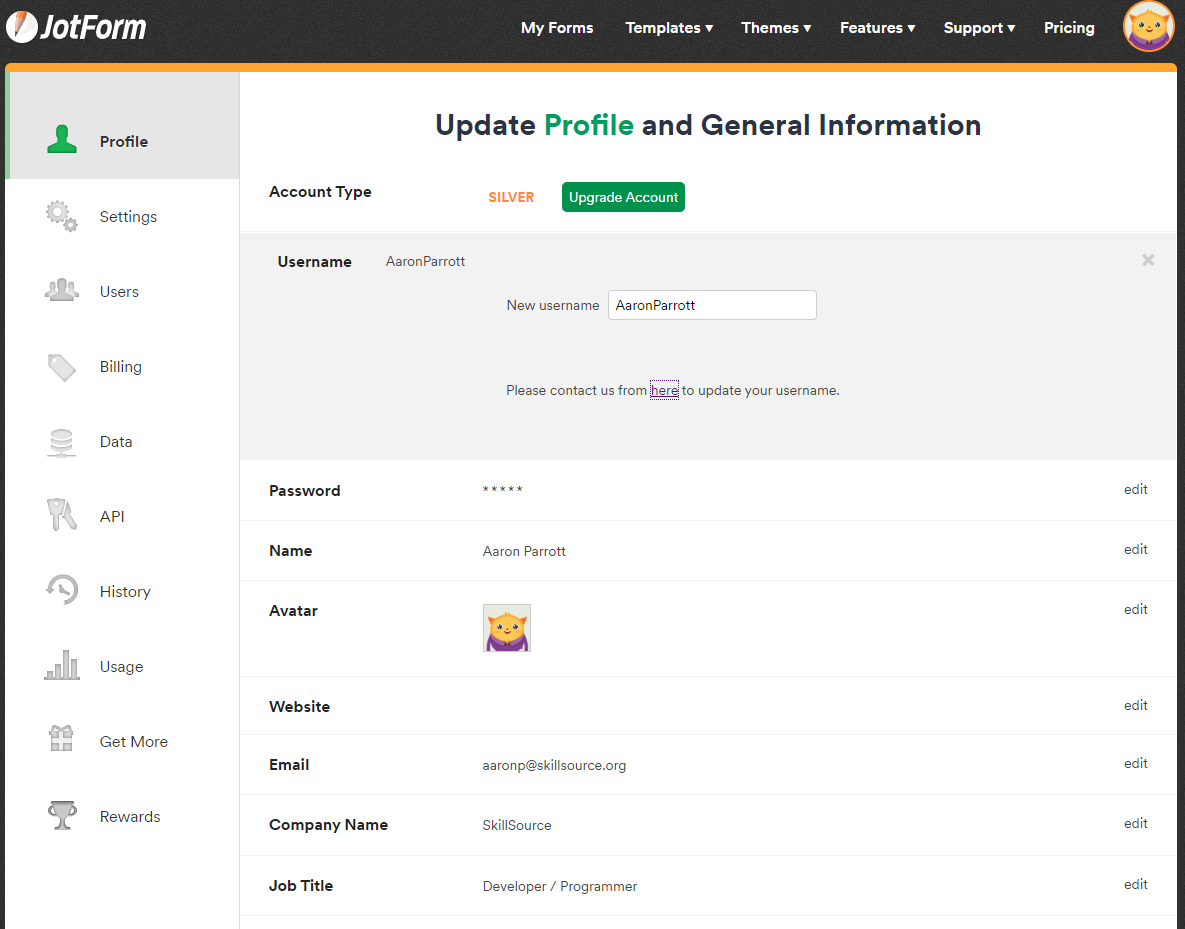Viewport: 1185px width, 929px height.
Task: Click the Upgrade Account button
Action: click(623, 197)
